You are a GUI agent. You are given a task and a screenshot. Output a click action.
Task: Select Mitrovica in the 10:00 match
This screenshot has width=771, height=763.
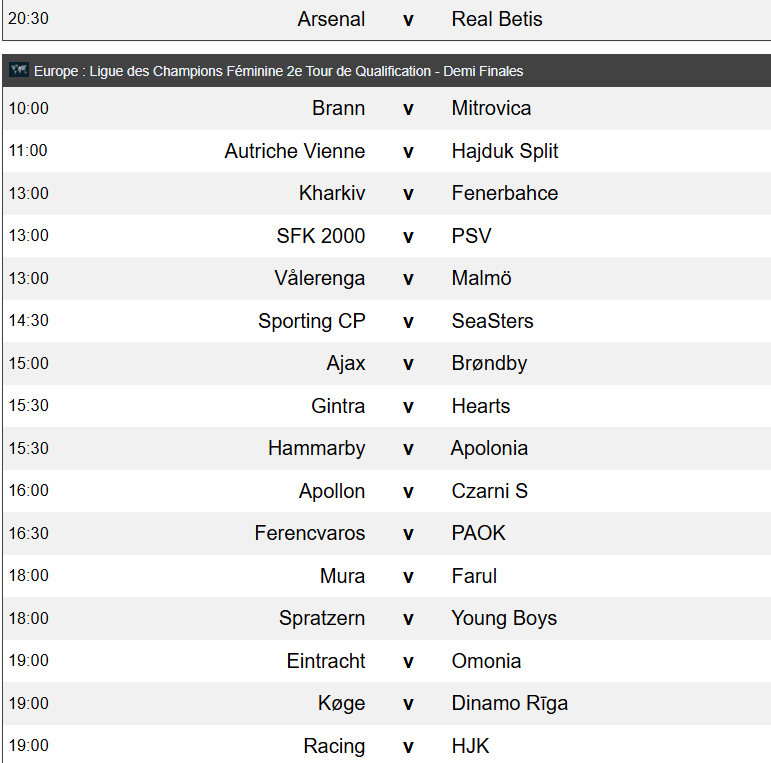(491, 108)
